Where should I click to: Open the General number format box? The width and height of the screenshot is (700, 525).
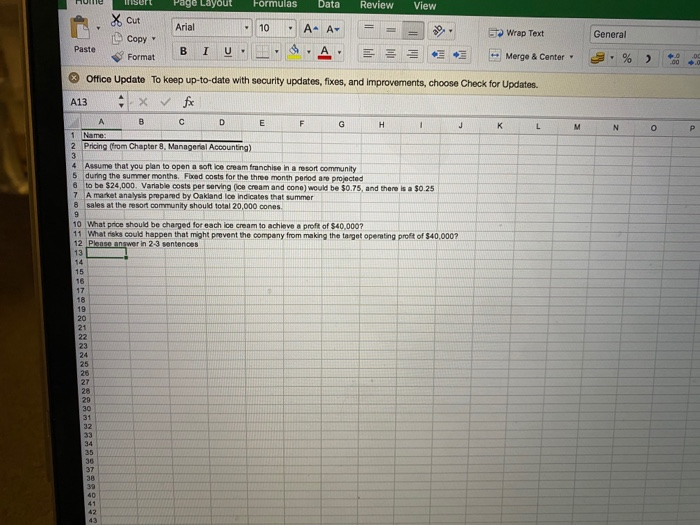point(645,34)
